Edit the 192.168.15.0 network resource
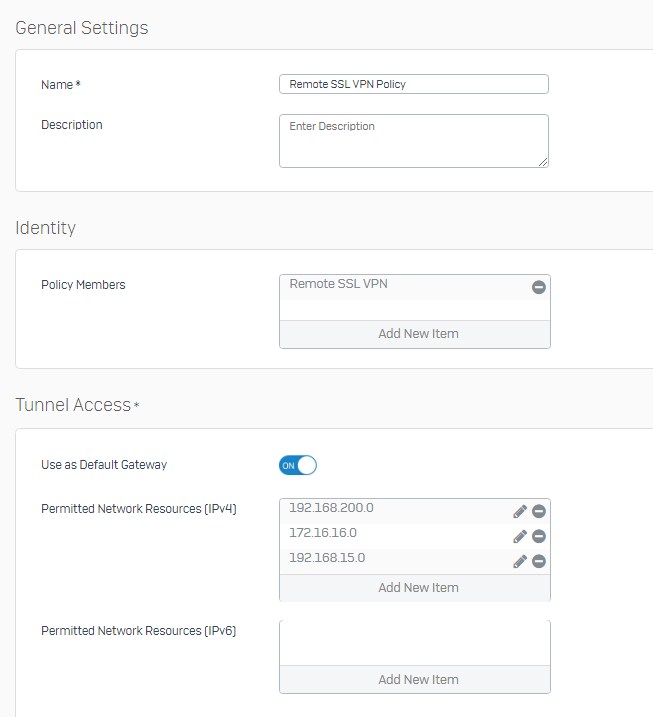The height and width of the screenshot is (717, 653). click(x=520, y=562)
